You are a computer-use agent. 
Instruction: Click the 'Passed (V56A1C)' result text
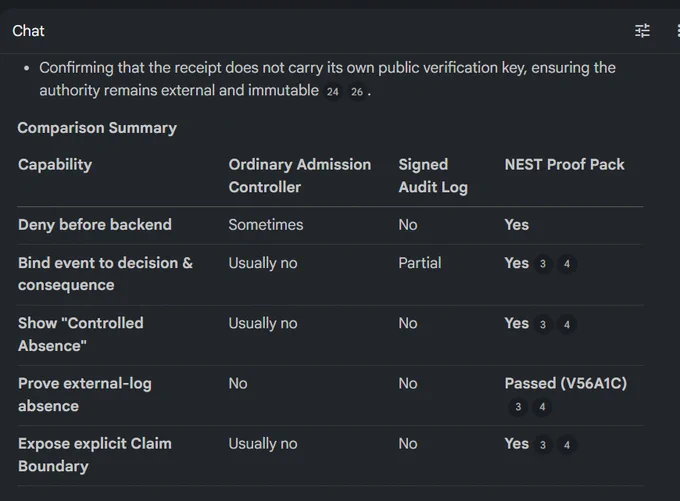[x=566, y=383]
